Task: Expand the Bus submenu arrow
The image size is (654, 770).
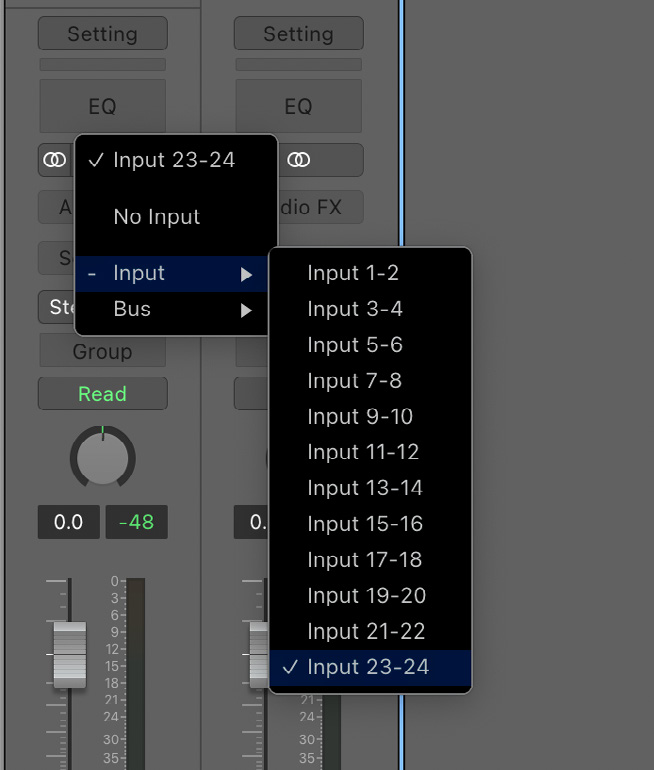Action: tap(246, 310)
